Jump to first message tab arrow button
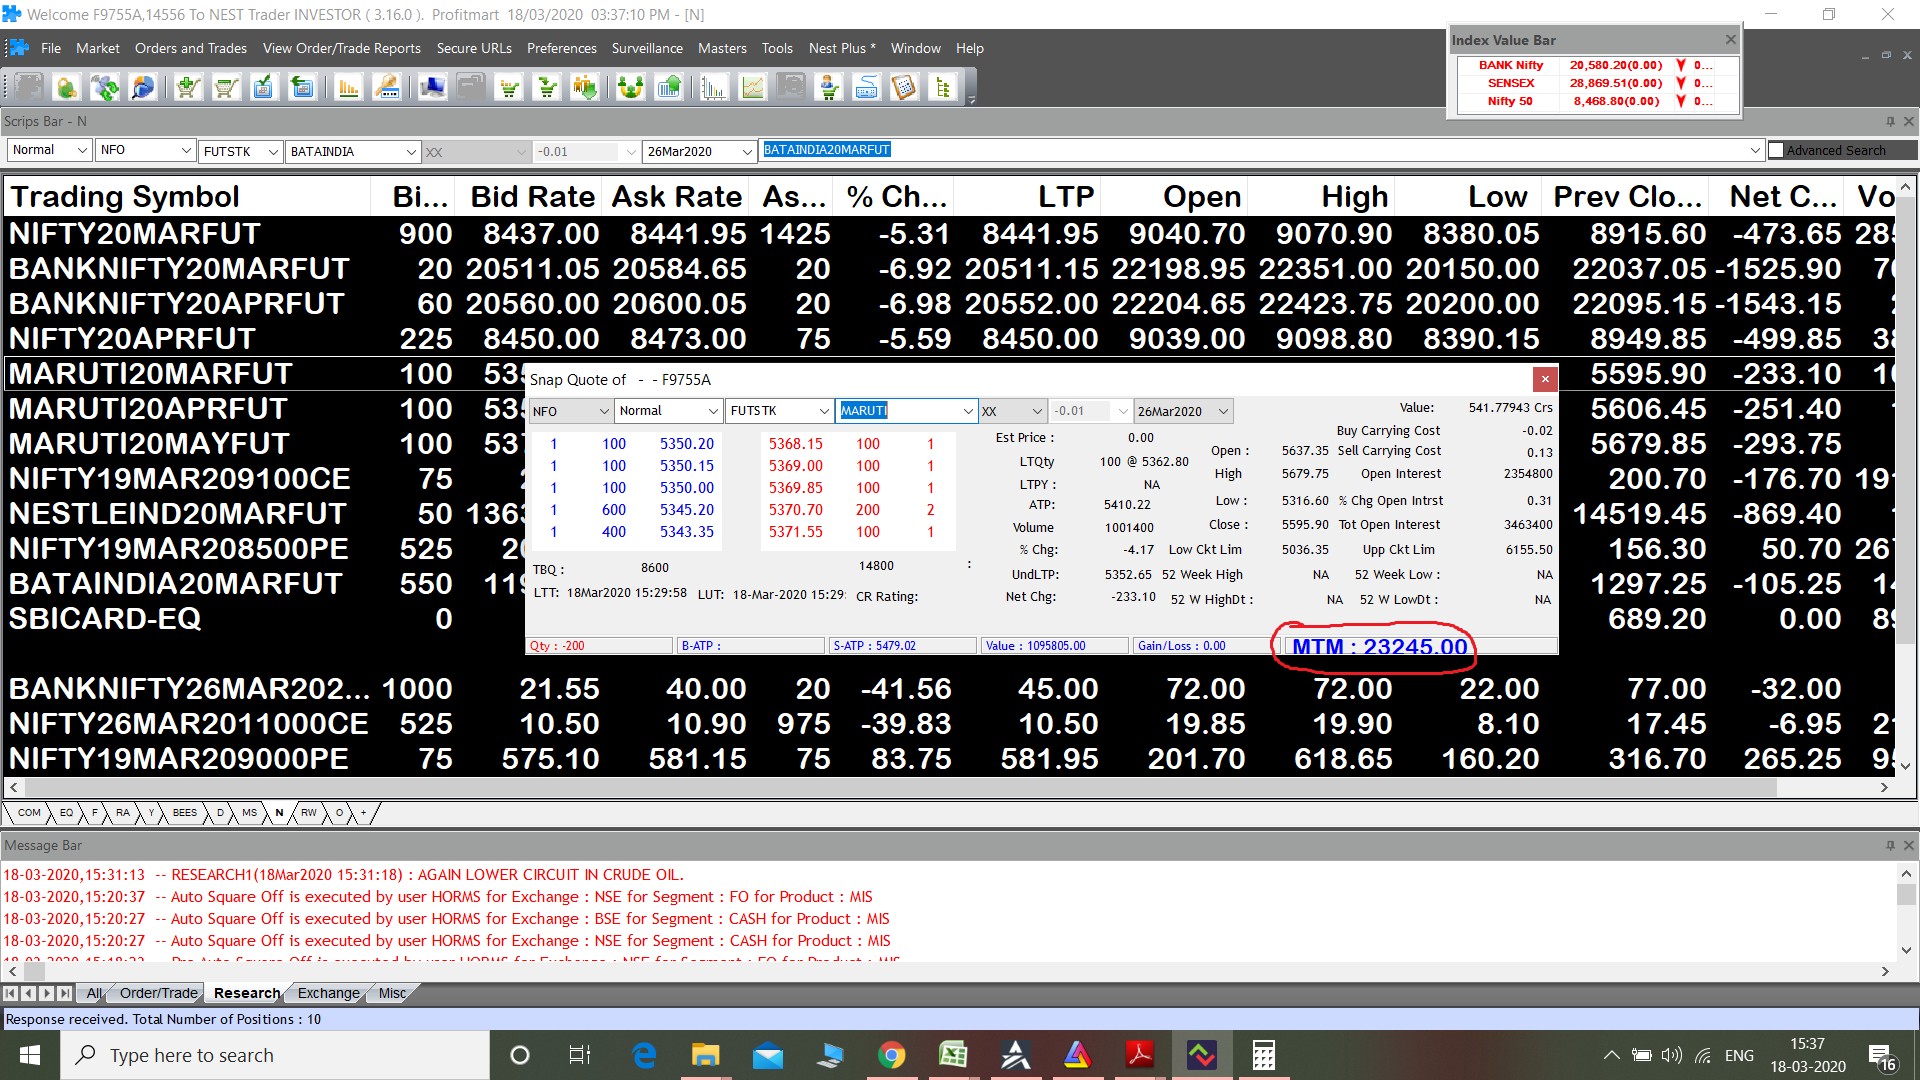 click(10, 993)
